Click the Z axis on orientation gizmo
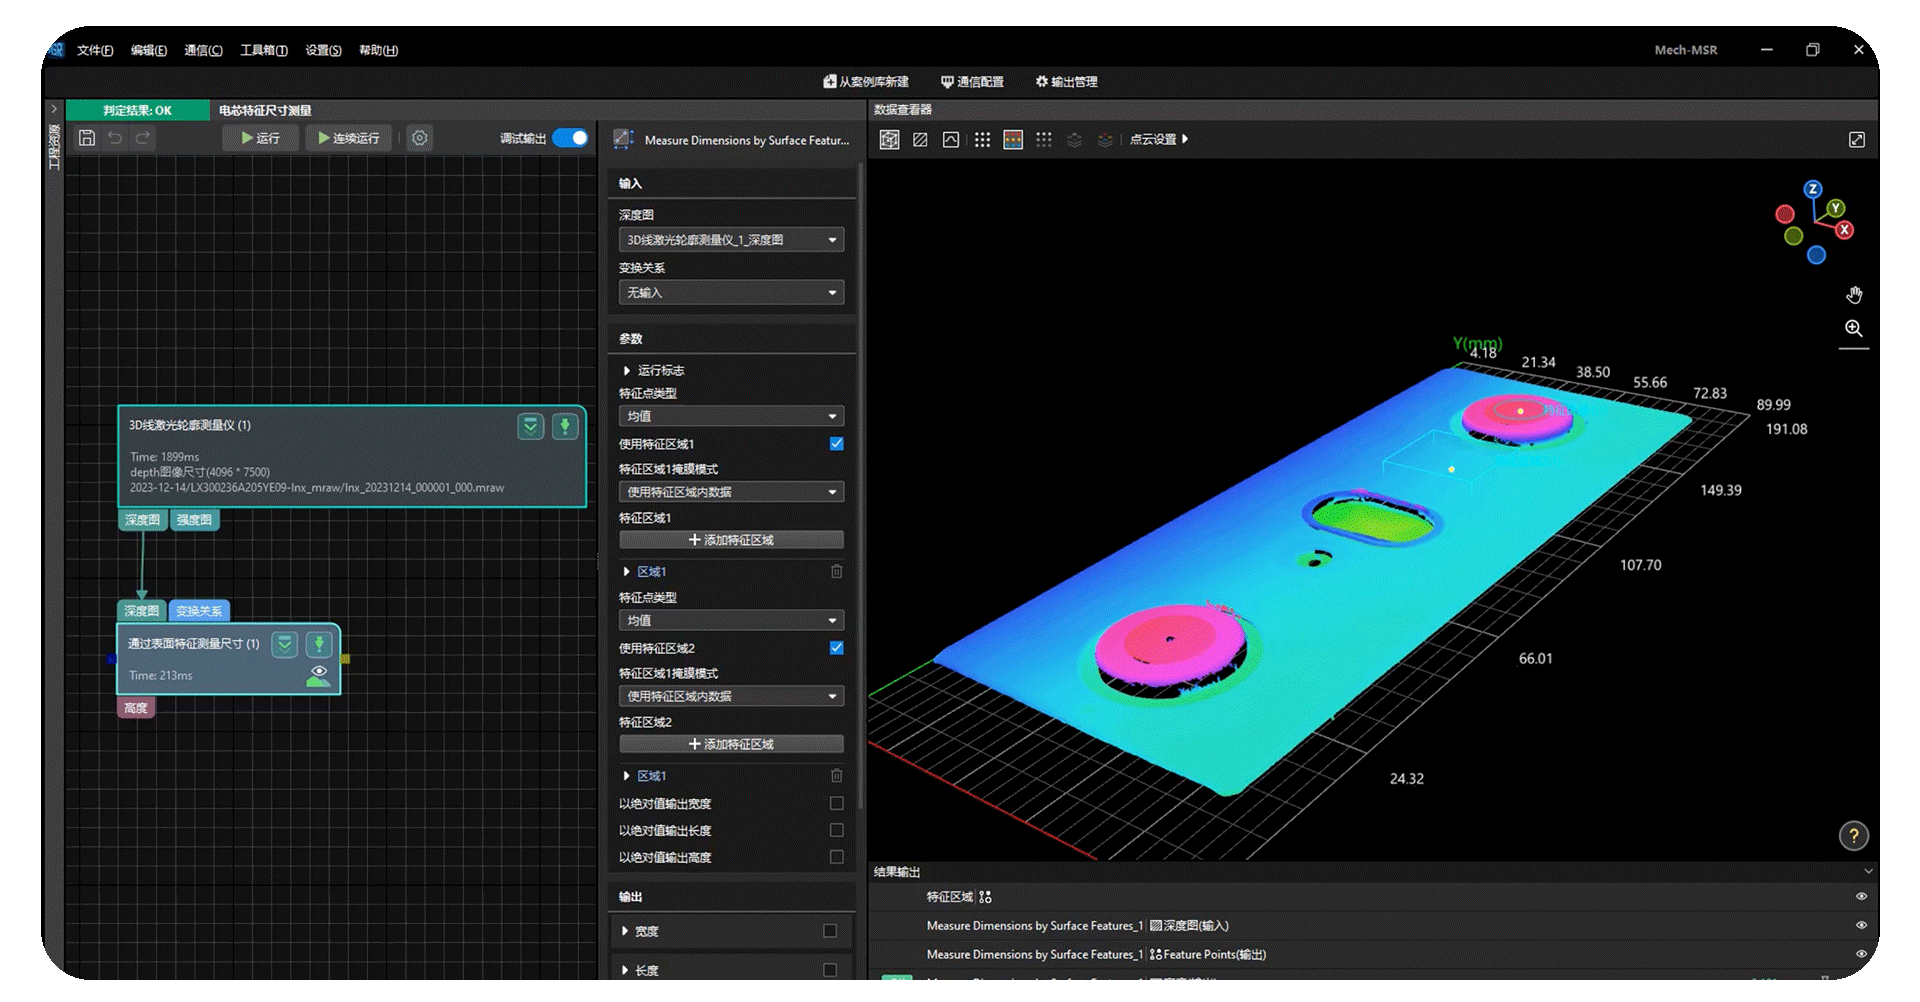1920x1002 pixels. tap(1813, 189)
